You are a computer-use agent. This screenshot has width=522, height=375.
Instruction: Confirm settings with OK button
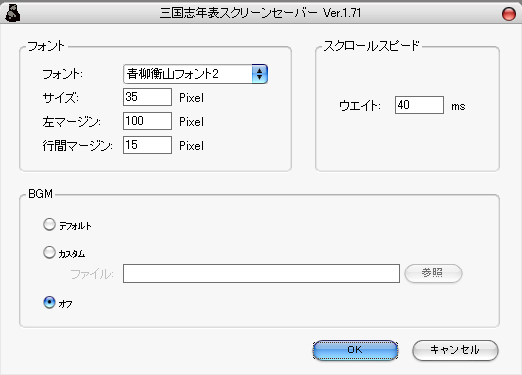(x=355, y=350)
